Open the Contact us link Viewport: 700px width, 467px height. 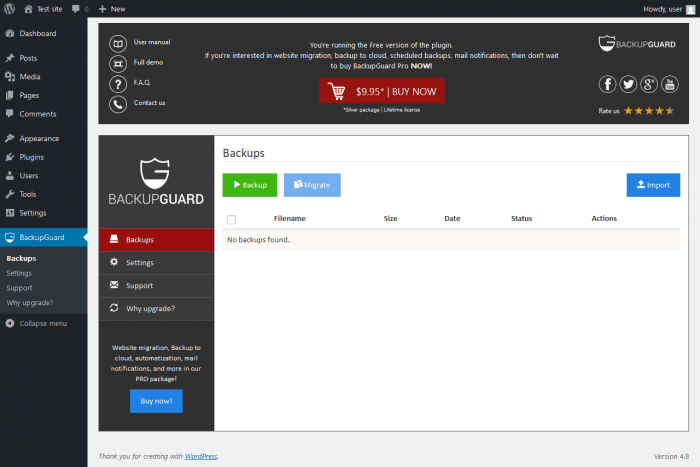pos(150,103)
